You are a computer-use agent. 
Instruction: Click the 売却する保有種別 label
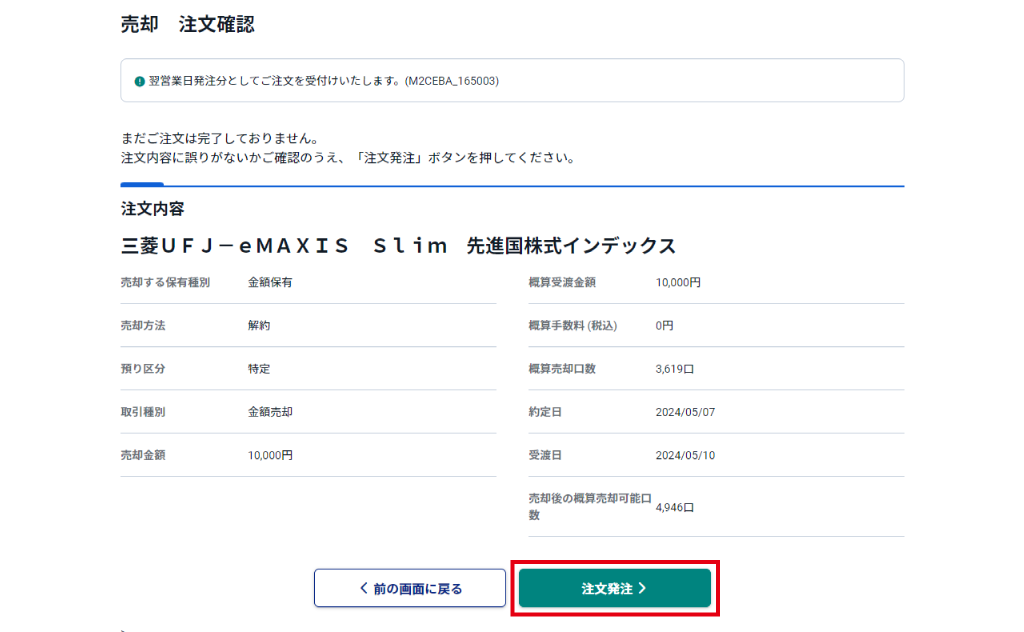pos(165,283)
